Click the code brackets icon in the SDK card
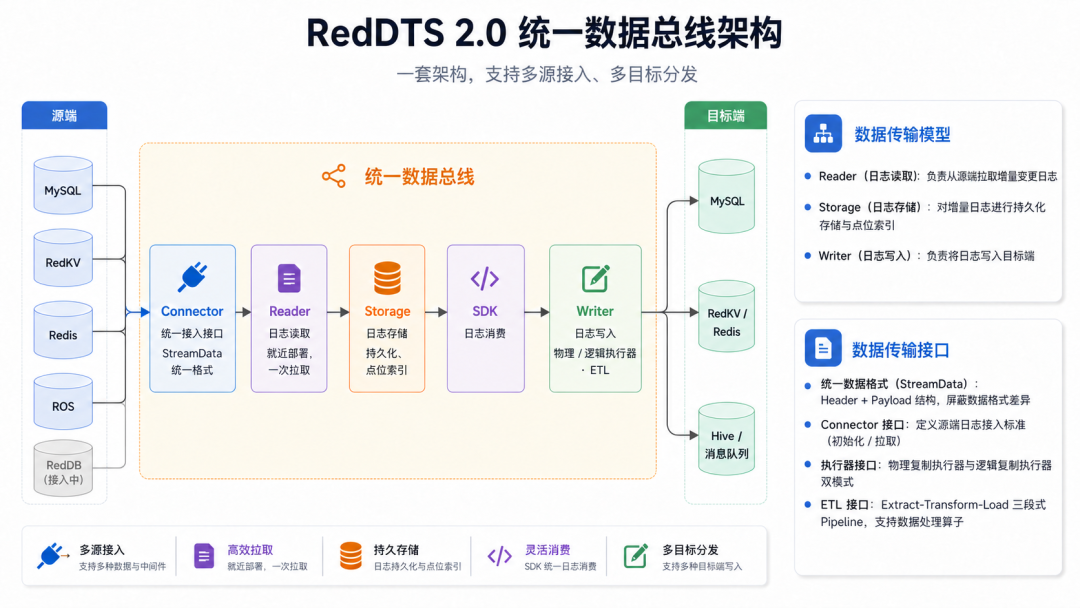The width and height of the screenshot is (1080, 608). [x=485, y=278]
